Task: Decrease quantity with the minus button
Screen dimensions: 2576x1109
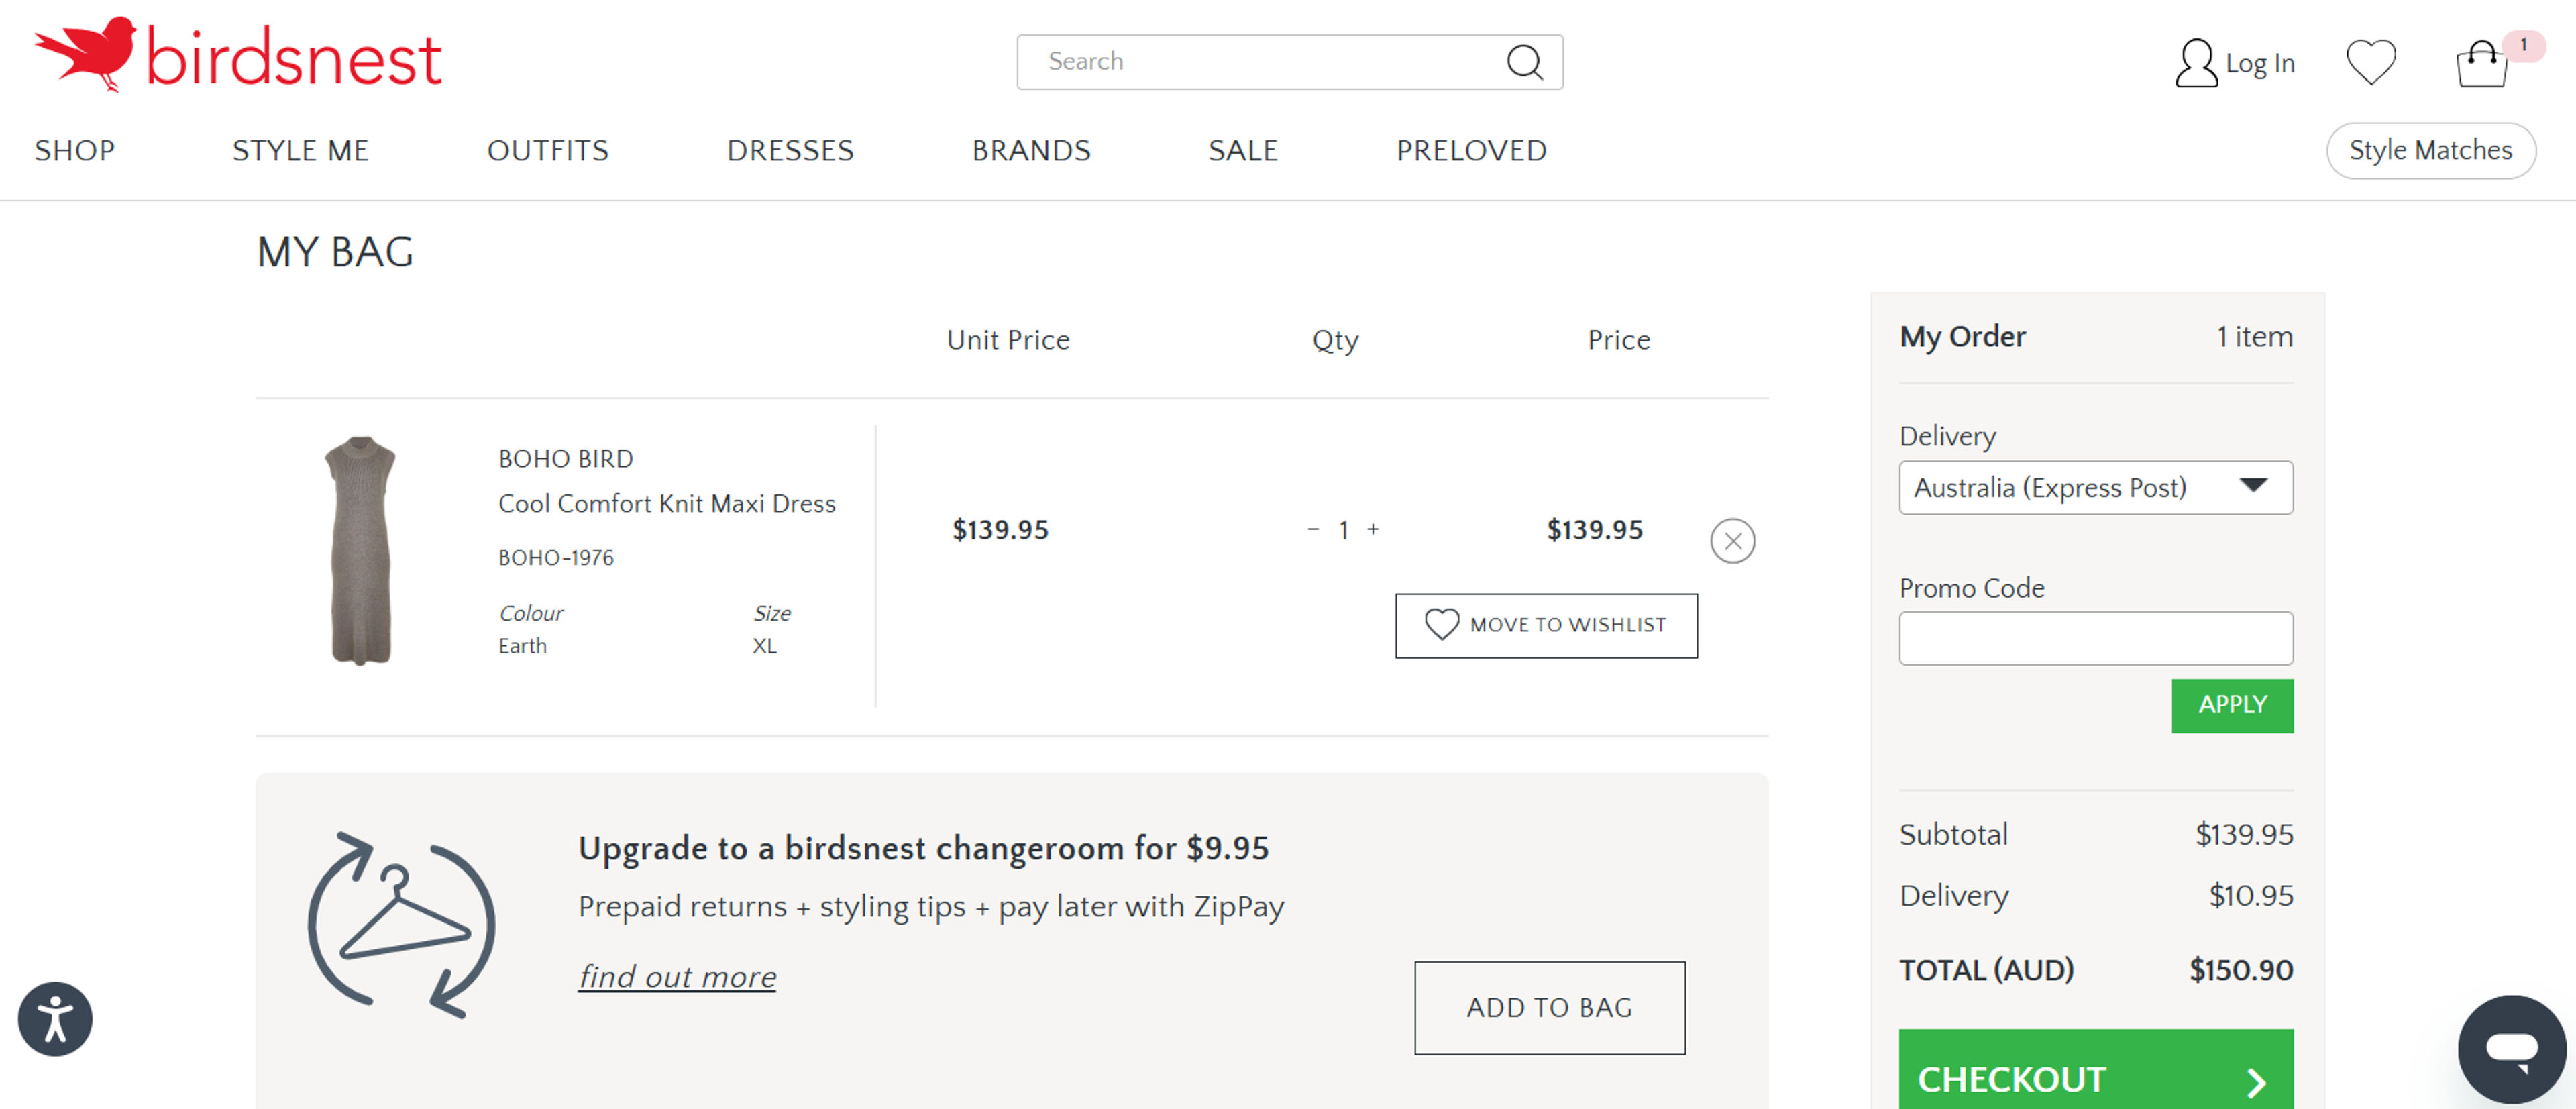Action: tap(1313, 529)
